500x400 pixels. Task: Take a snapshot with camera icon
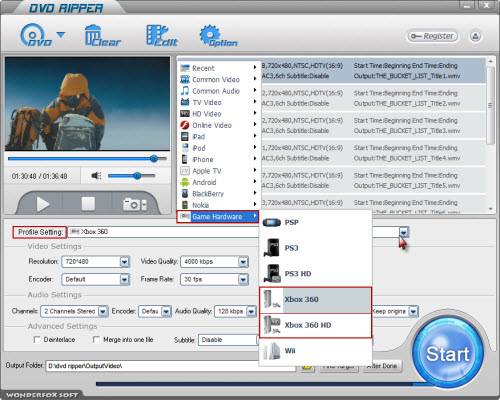(x=131, y=204)
